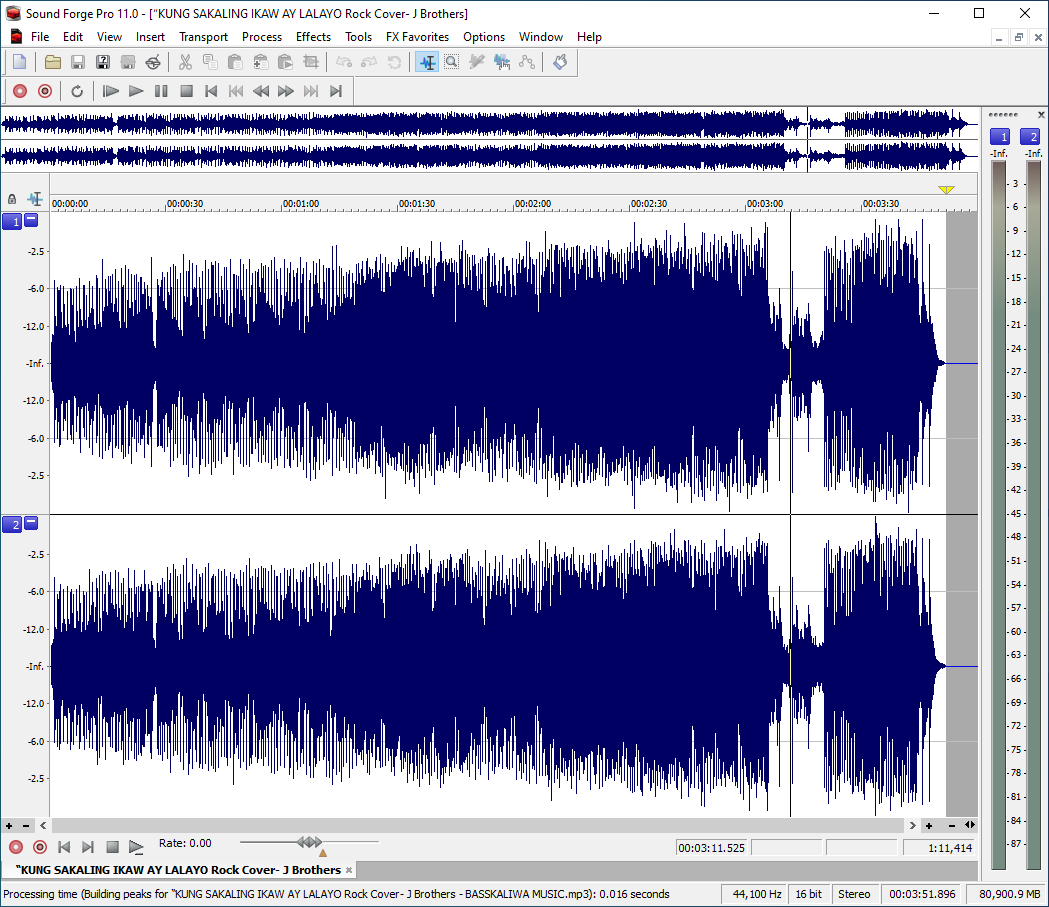Click the Save disk icon in toolbar
1049x907 pixels.
(x=78, y=62)
